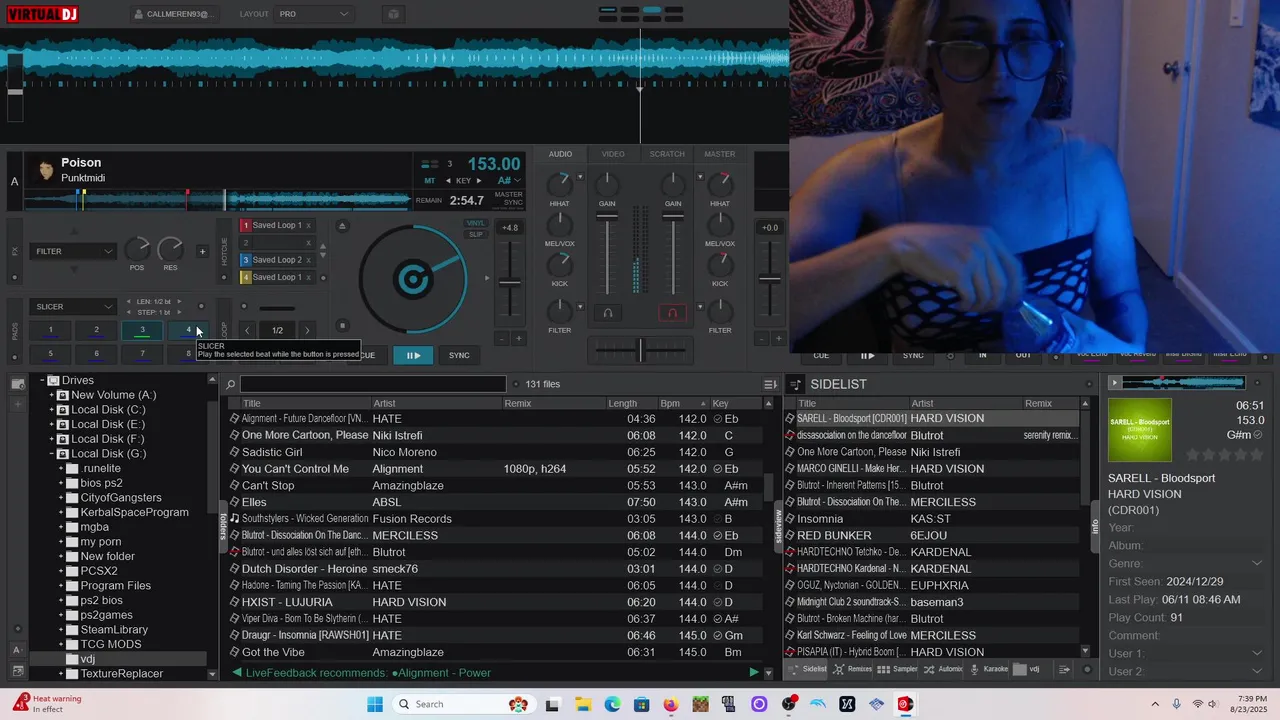Play LiveFeedback recommendation arrow at right
1280x720 pixels.
pyautogui.click(x=754, y=673)
